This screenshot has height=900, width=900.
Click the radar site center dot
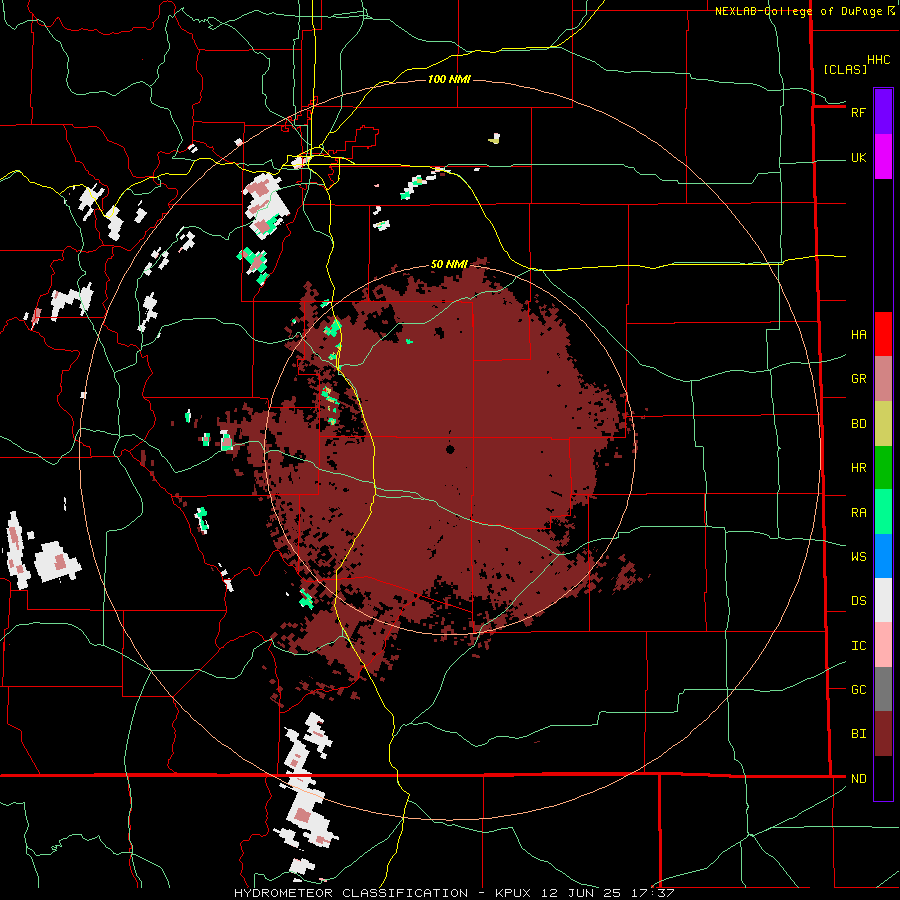point(450,449)
